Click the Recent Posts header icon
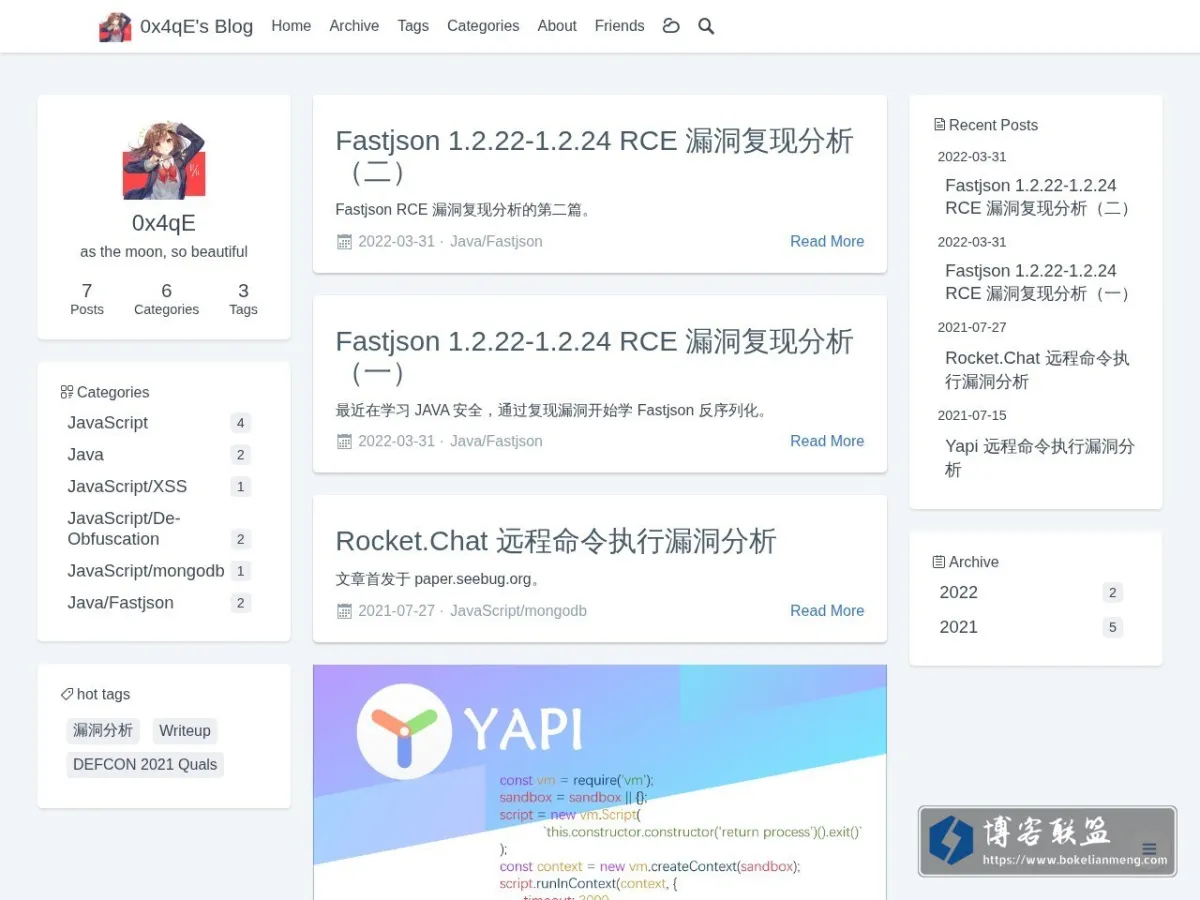The width and height of the screenshot is (1200, 900). [939, 125]
